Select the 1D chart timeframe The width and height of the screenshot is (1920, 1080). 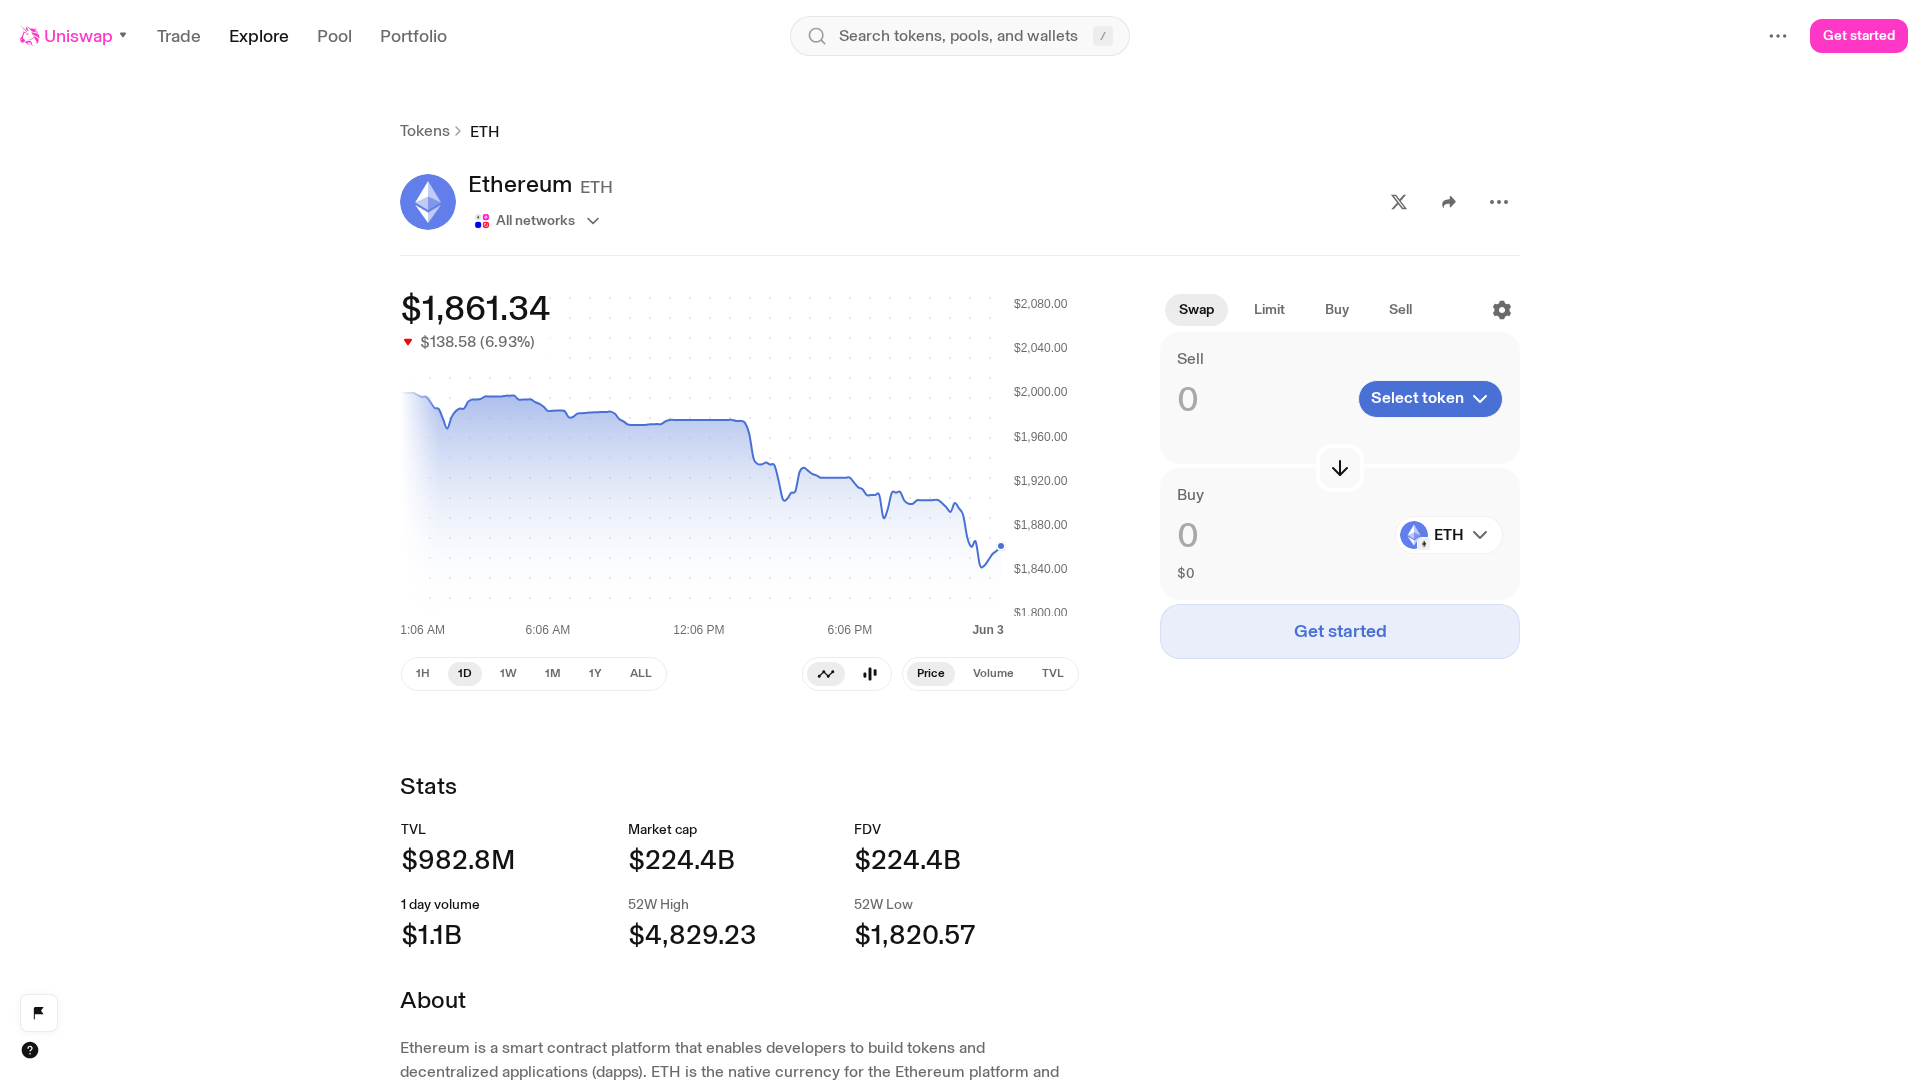[465, 674]
